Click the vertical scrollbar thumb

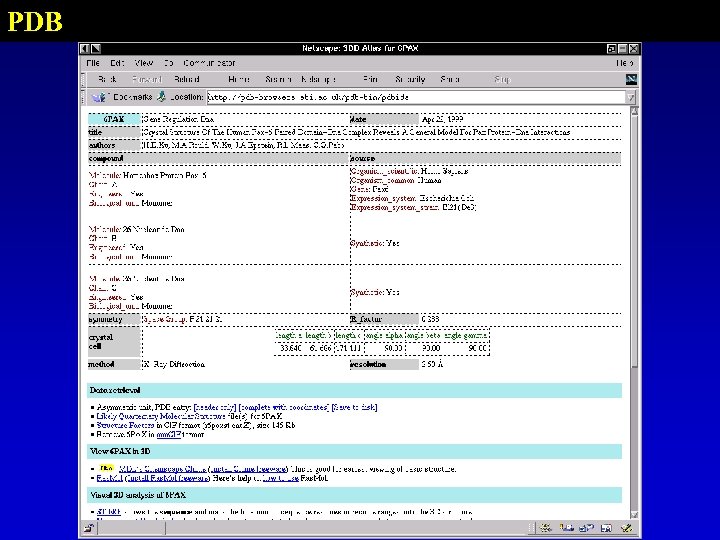pyautogui.click(x=634, y=242)
